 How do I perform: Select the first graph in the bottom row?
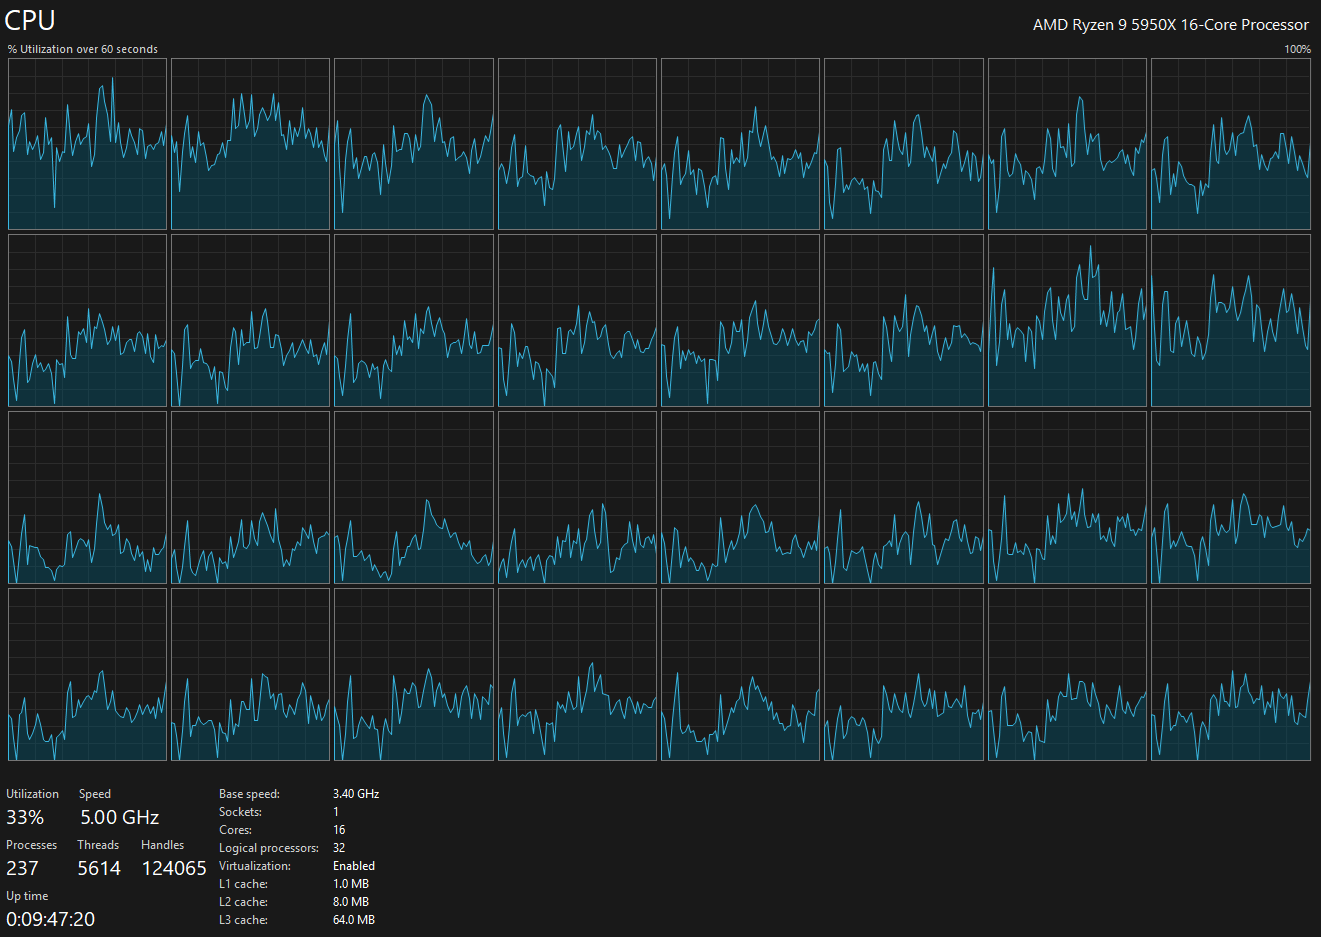[x=87, y=674]
